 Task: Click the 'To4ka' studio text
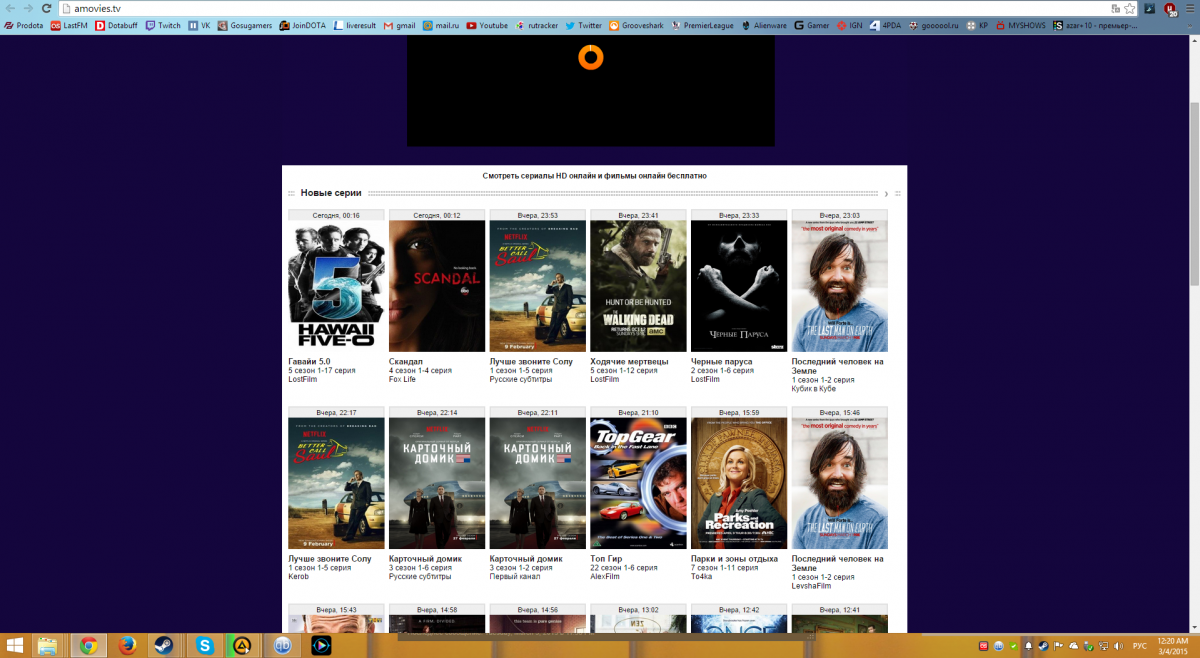(702, 576)
